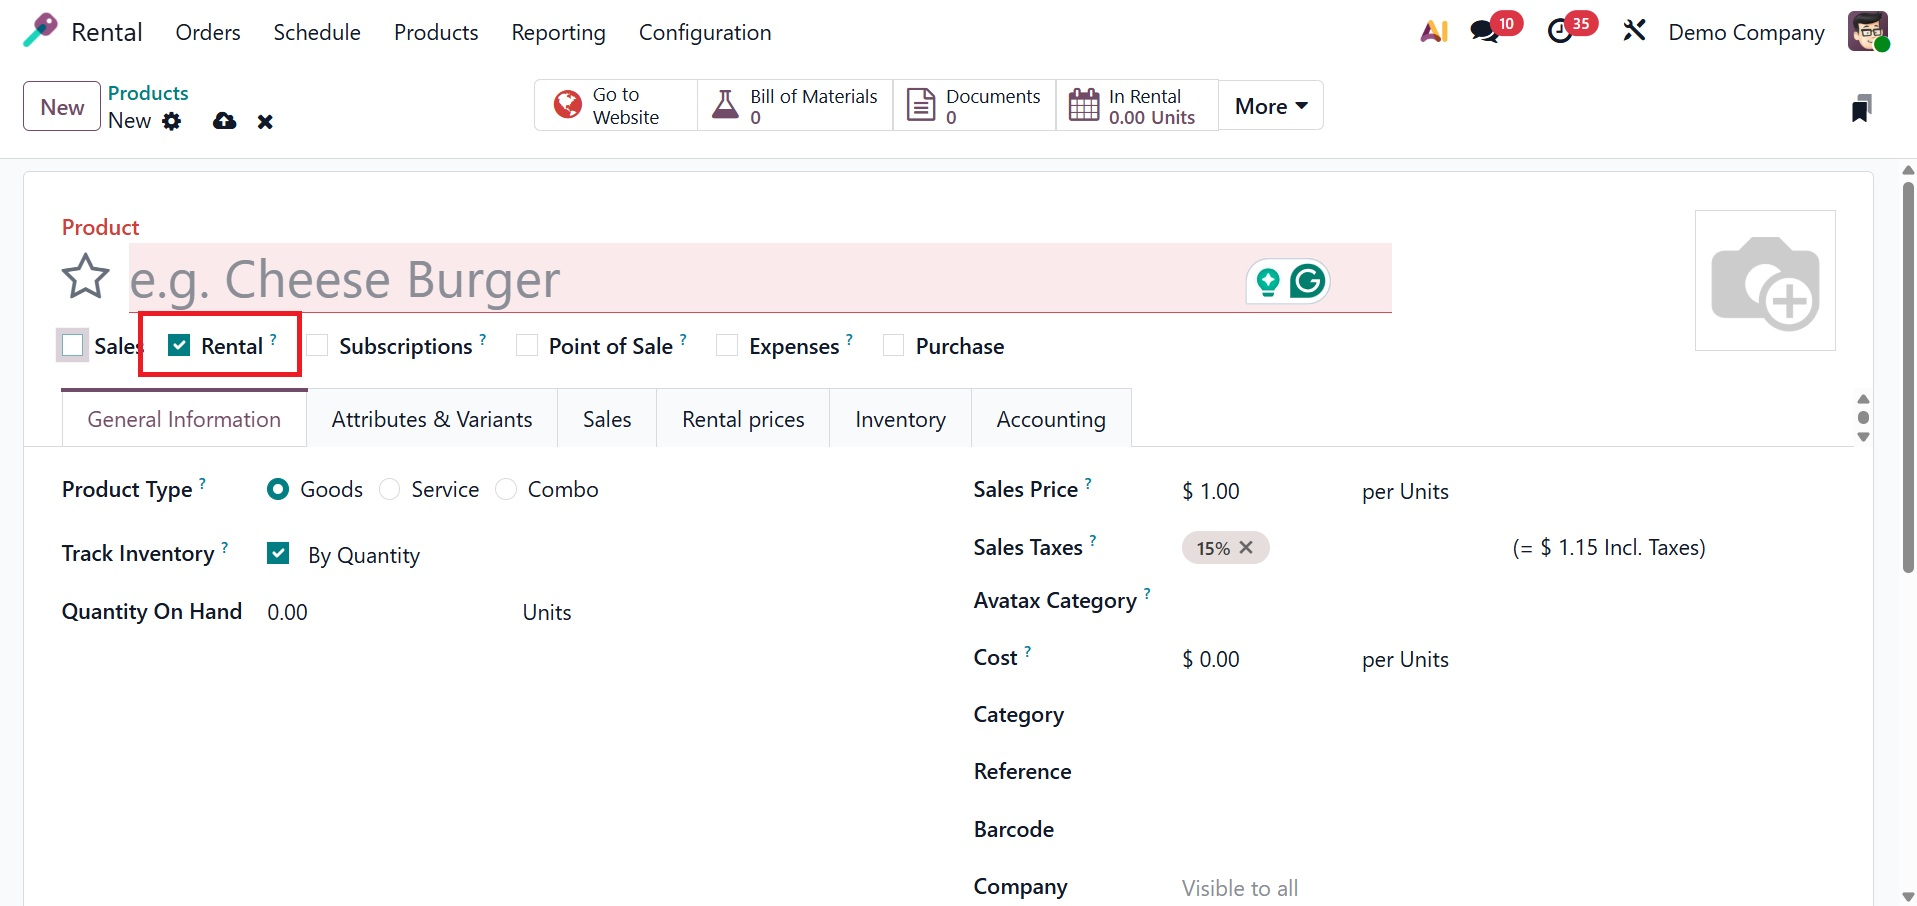Open the gear actions menu beside New

click(x=172, y=121)
